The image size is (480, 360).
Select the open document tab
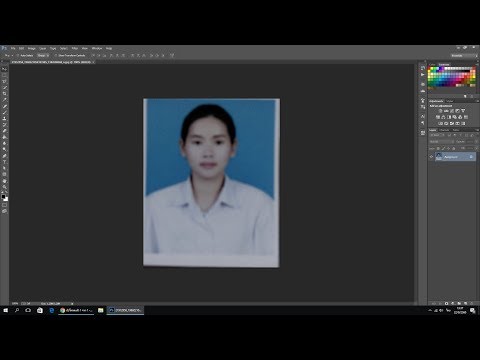point(52,62)
